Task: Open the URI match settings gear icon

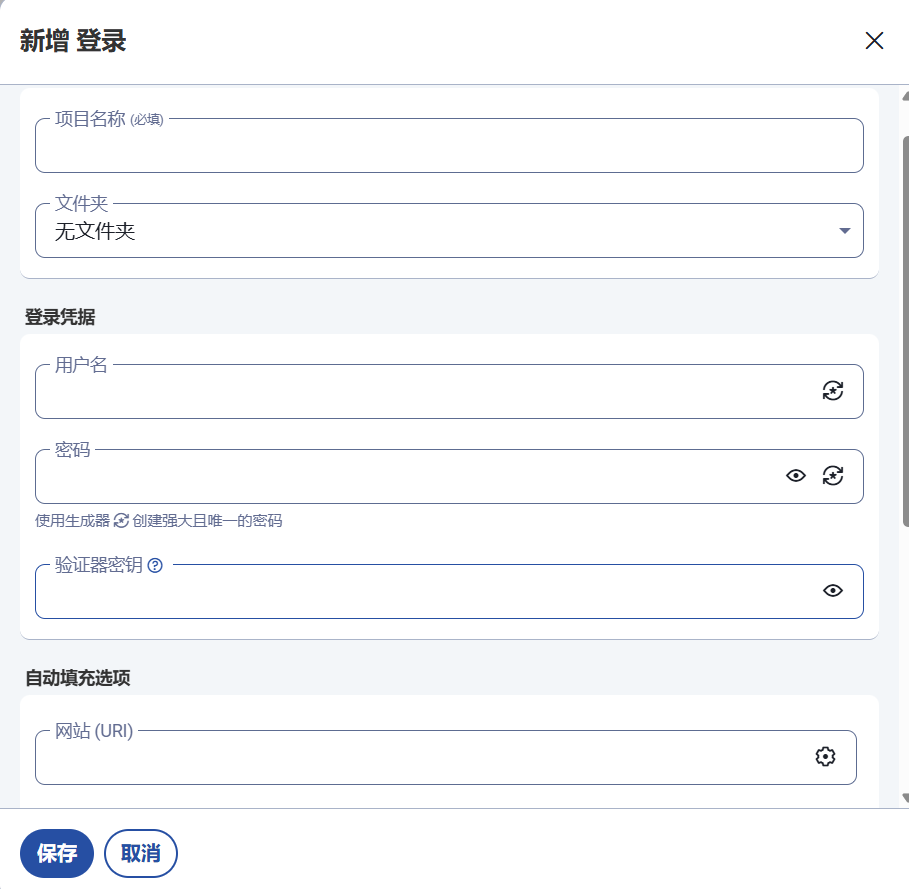Action: click(x=825, y=757)
